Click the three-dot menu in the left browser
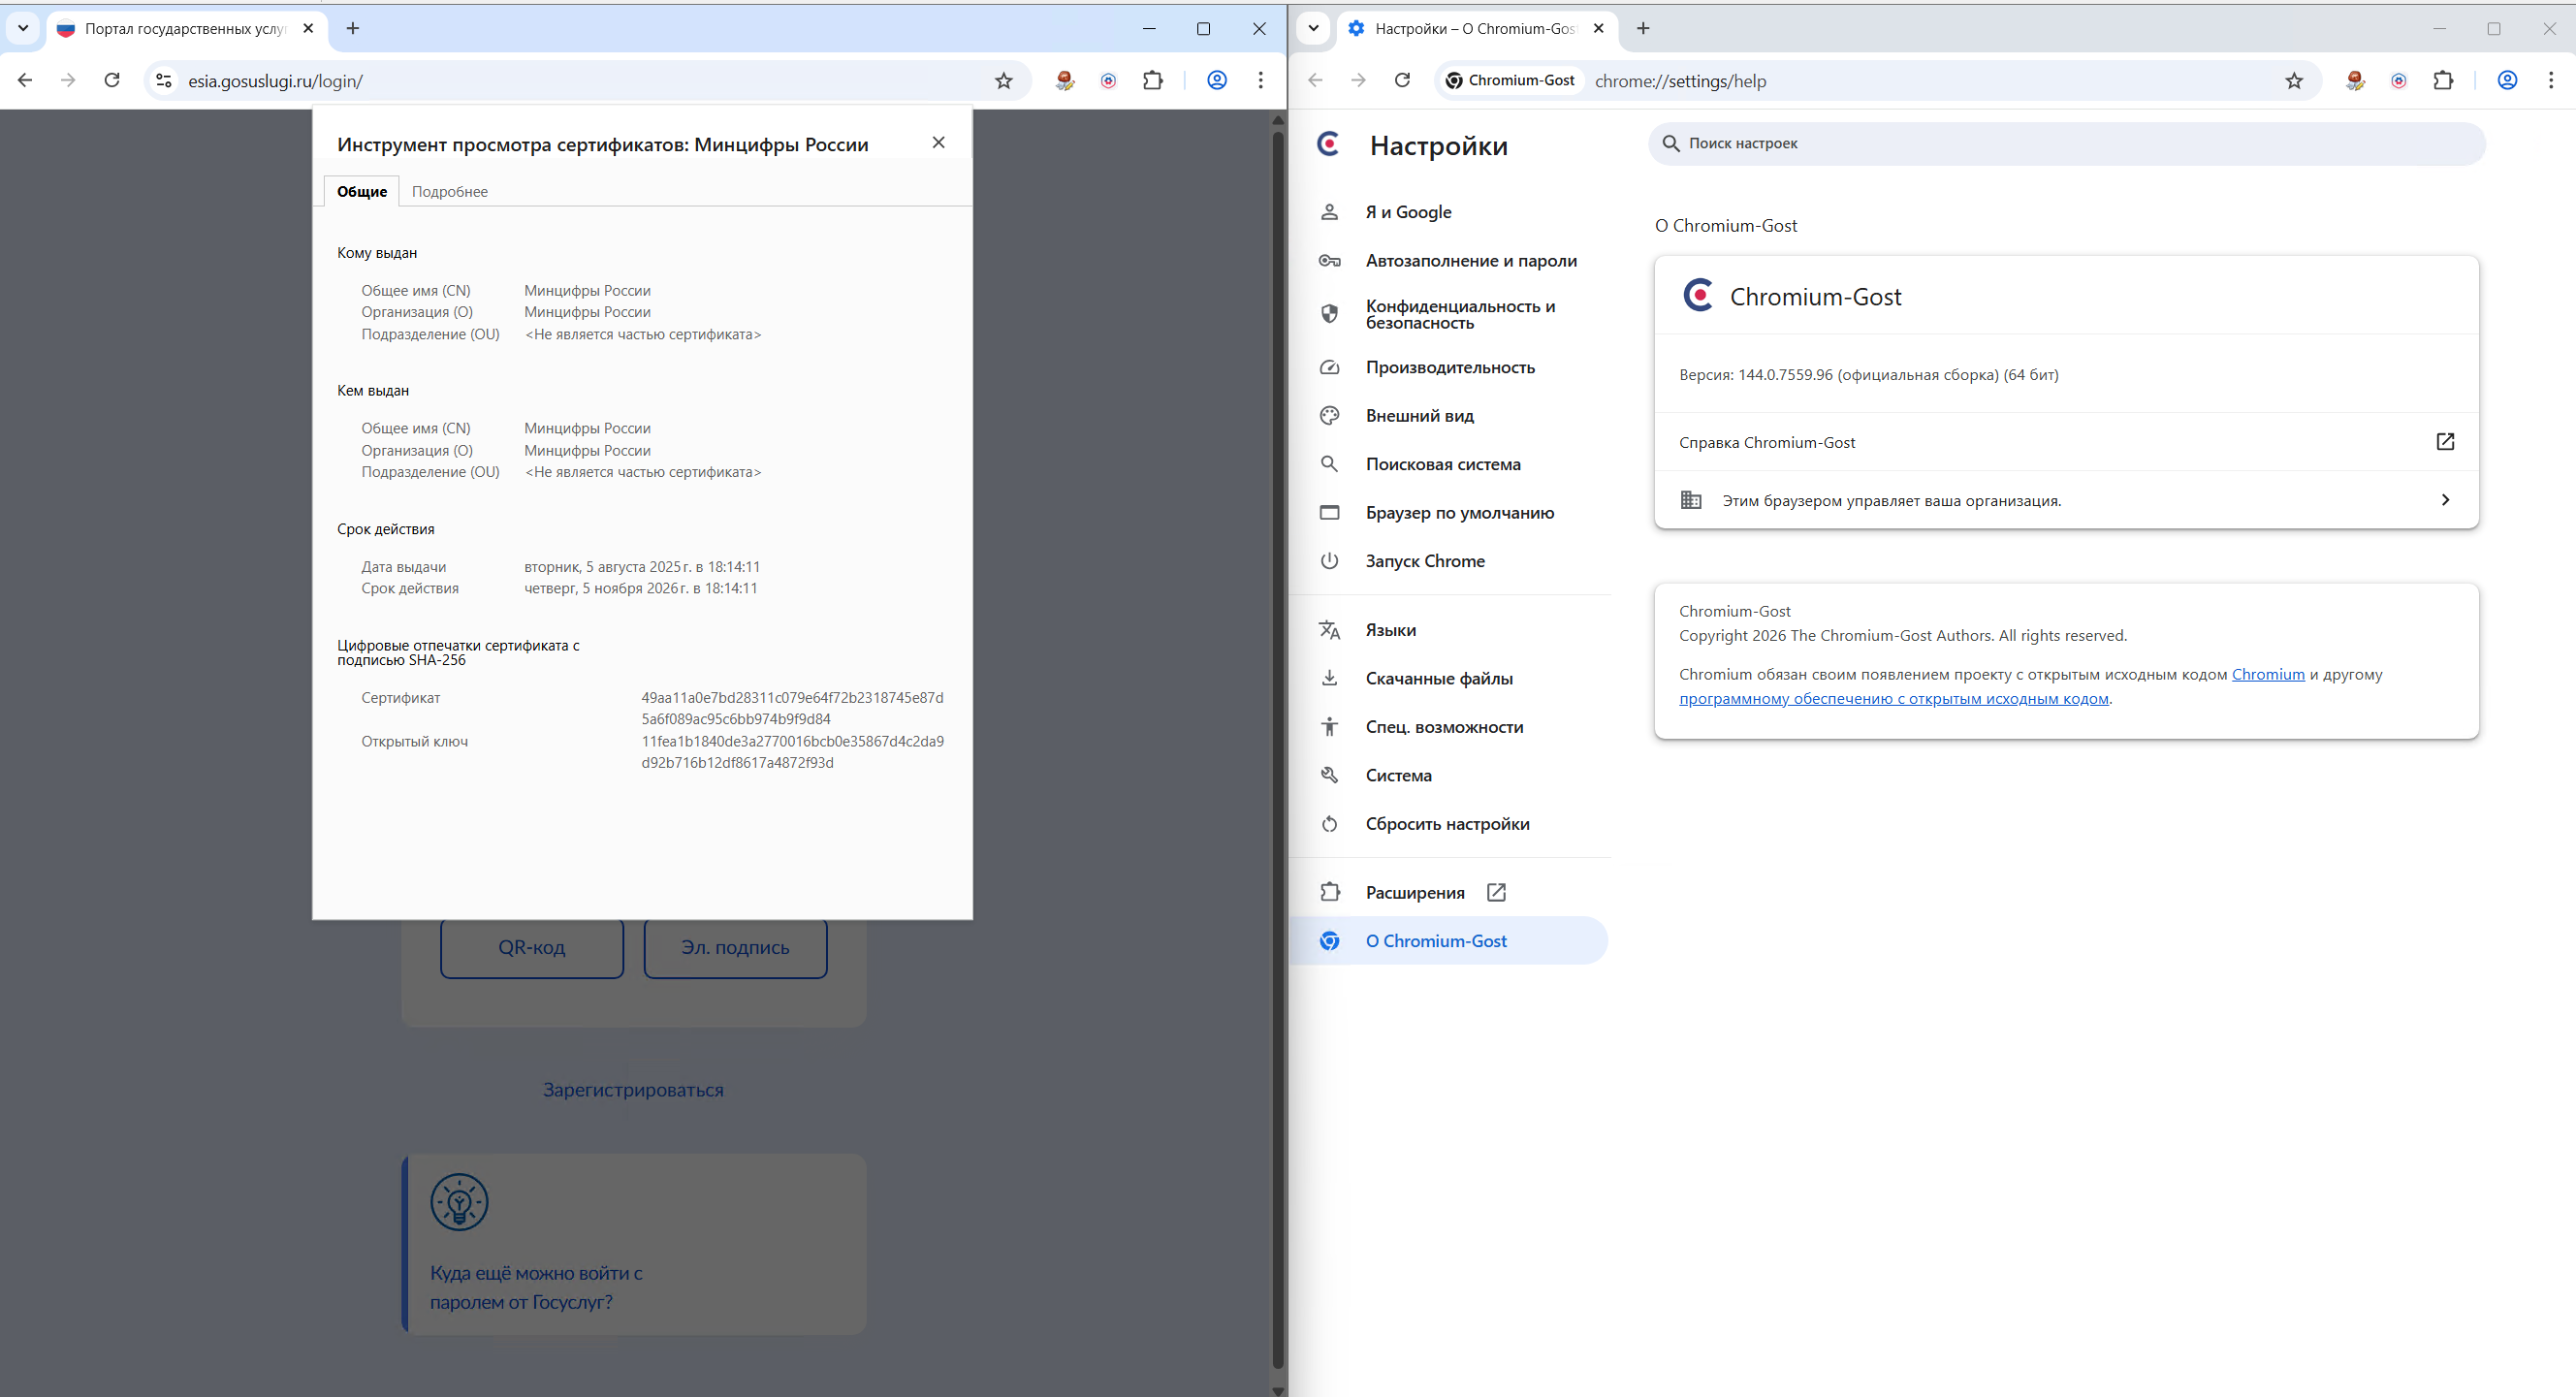The image size is (2576, 1397). pos(1260,81)
